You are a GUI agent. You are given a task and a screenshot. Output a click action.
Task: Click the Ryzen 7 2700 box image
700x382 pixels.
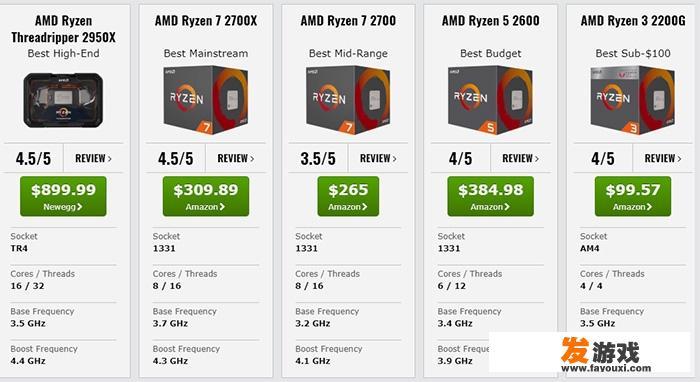[348, 100]
